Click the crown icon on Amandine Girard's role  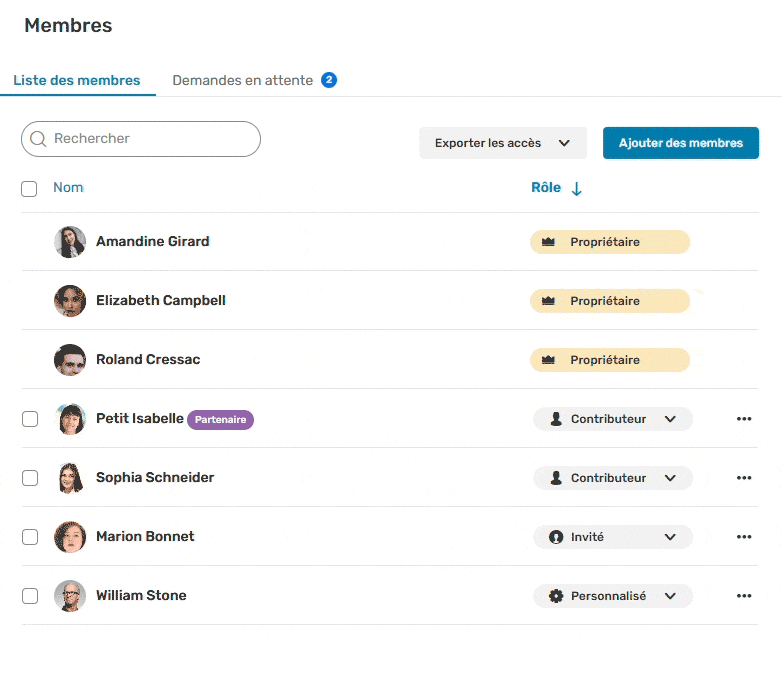548,242
